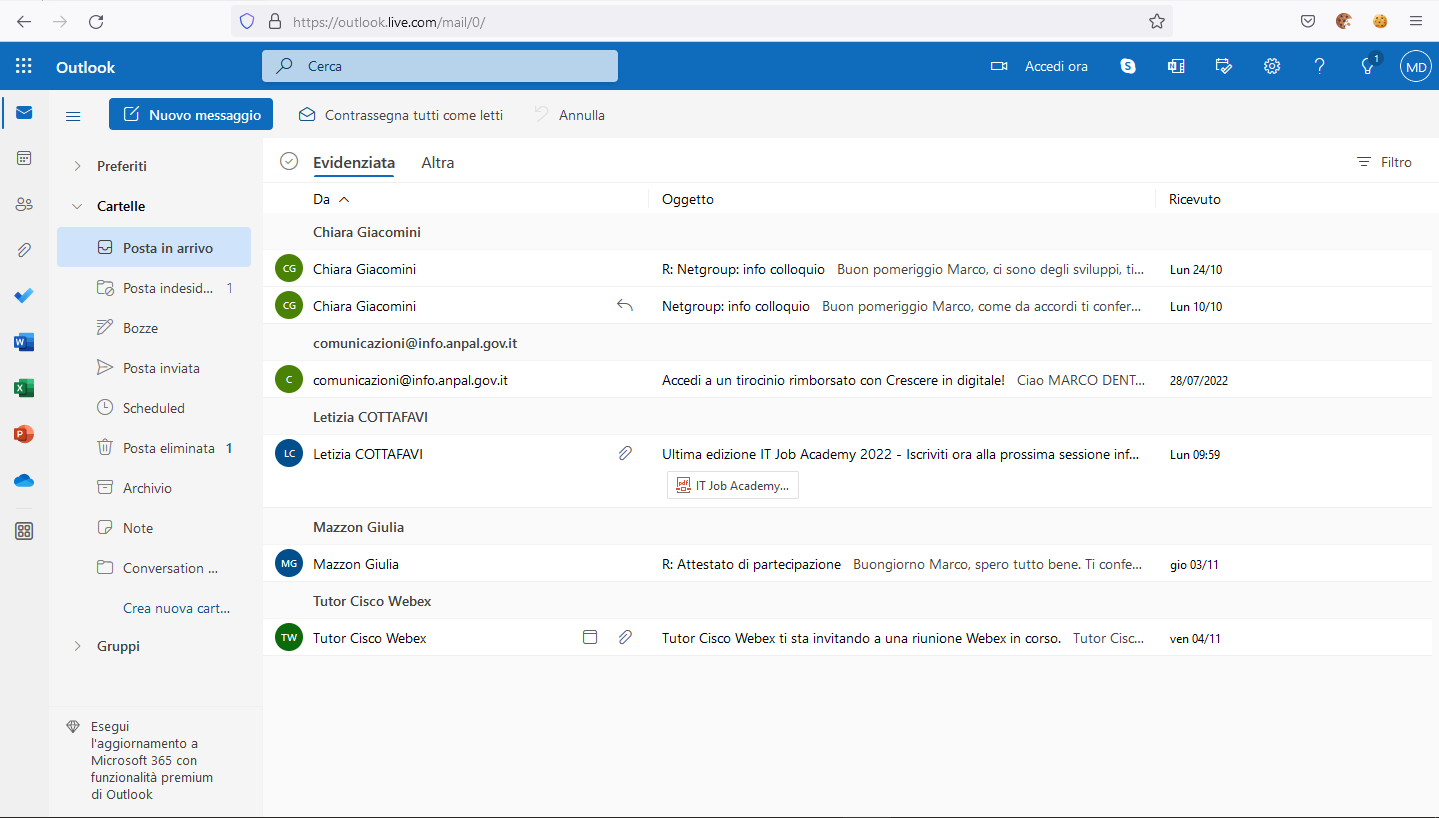Select the Evidenziata tab

click(354, 162)
